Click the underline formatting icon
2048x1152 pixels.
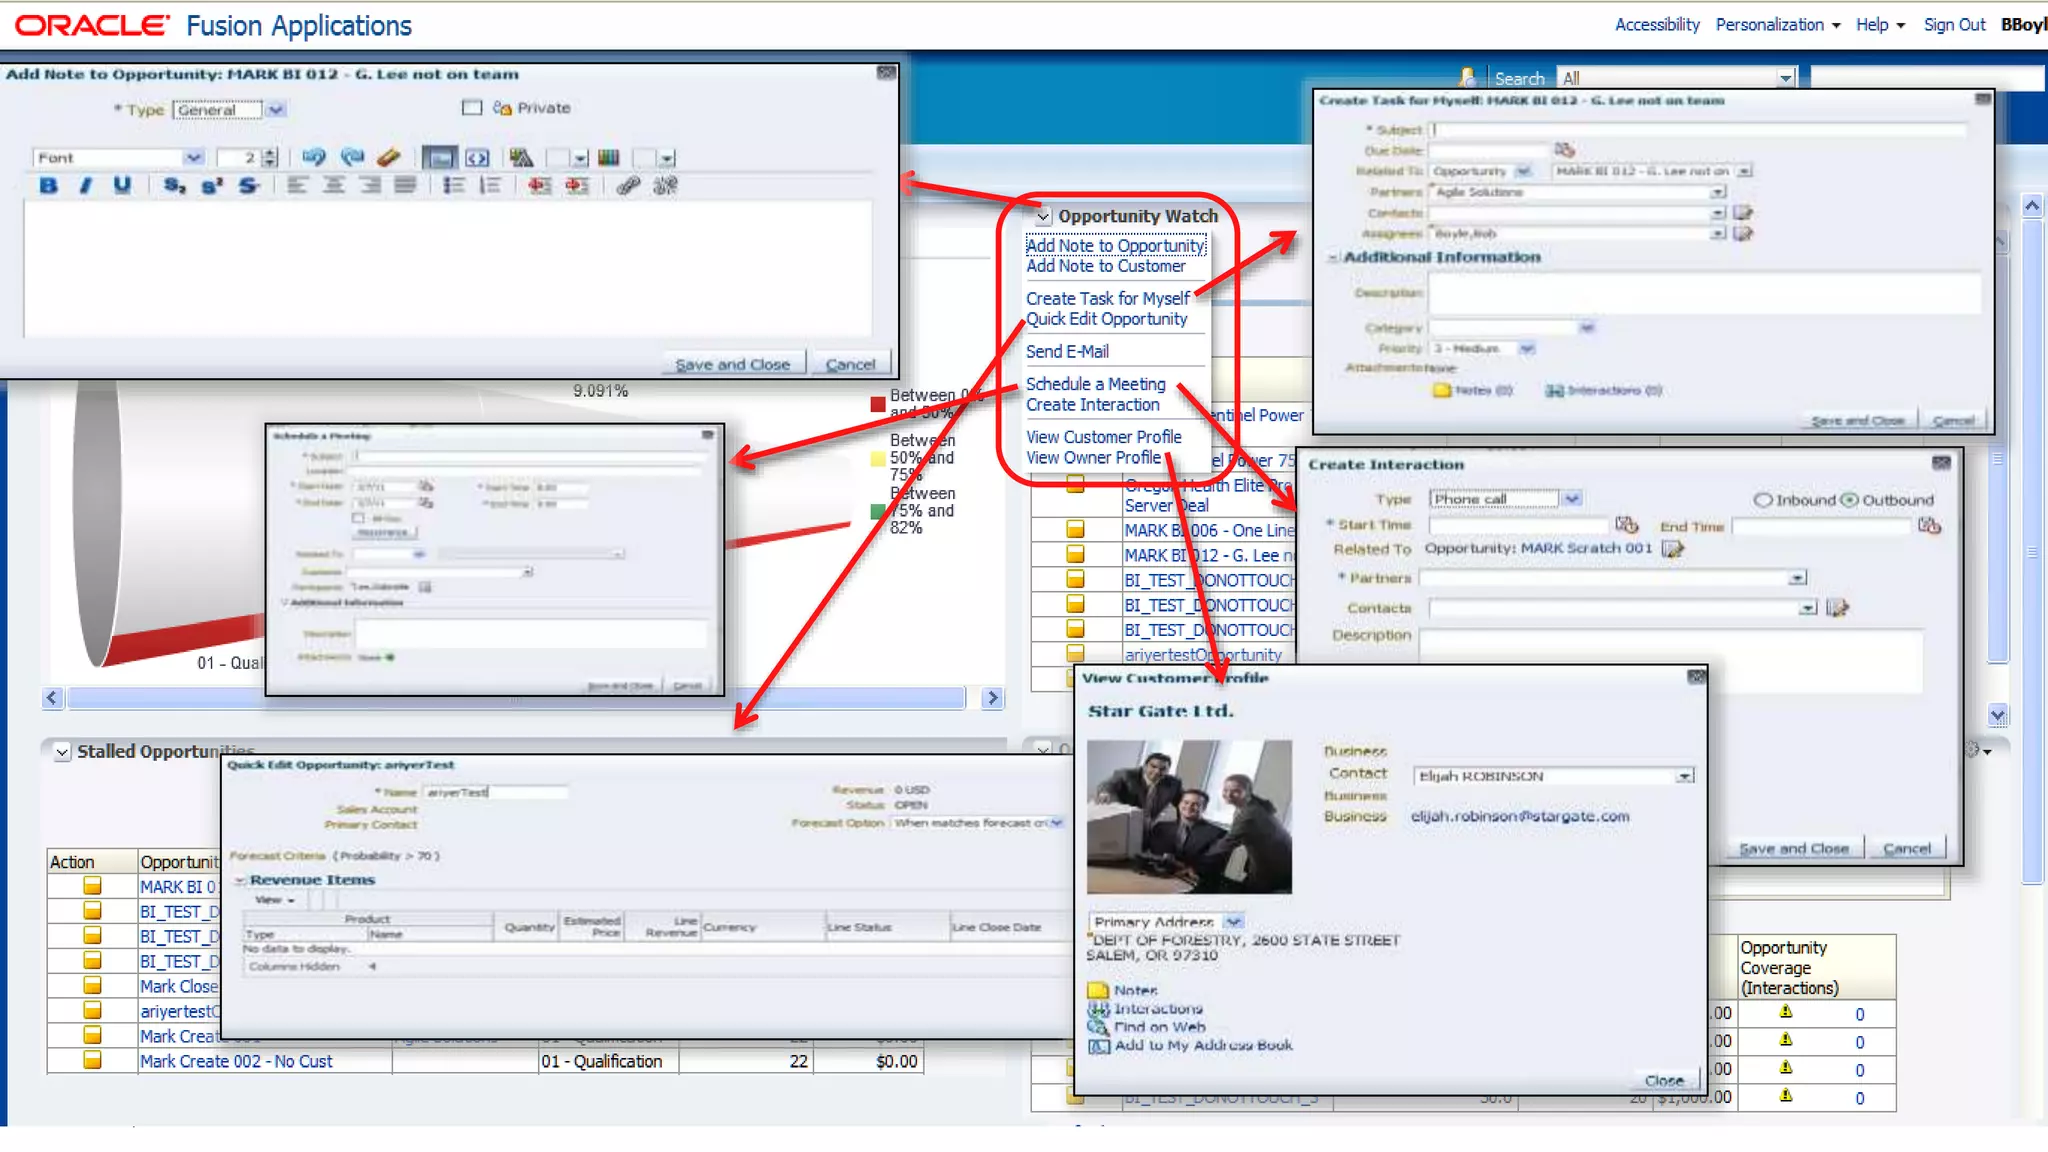click(x=122, y=186)
